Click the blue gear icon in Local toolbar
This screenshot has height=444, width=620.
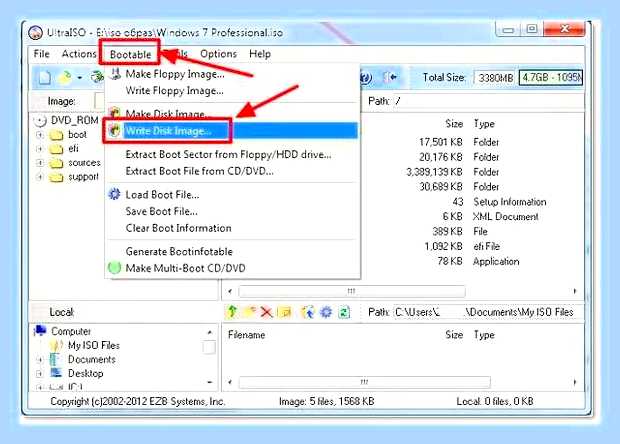[326, 312]
